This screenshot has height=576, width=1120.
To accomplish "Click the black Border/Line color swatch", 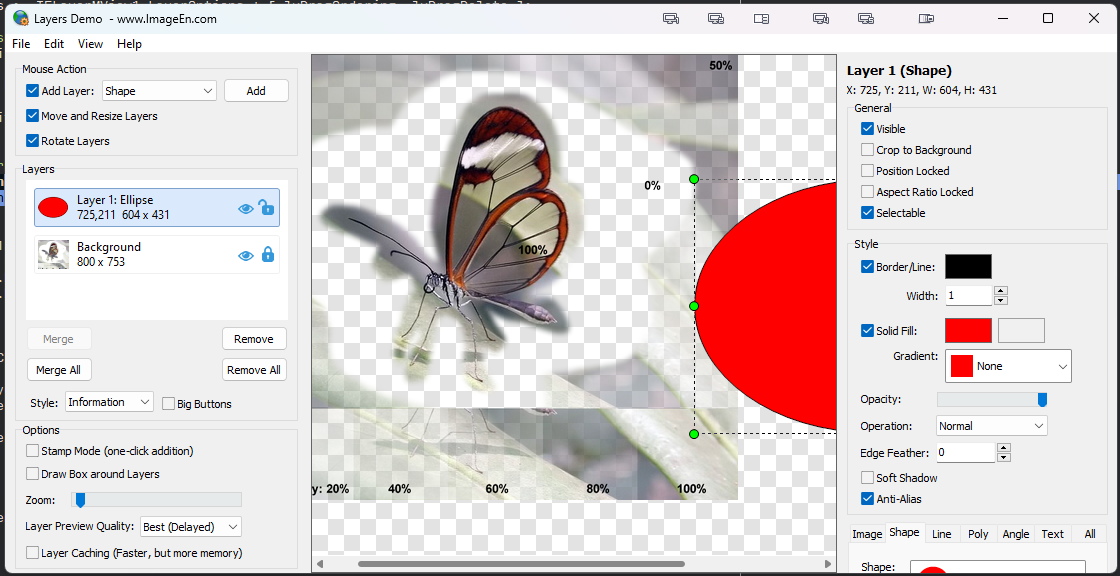I will point(968,267).
